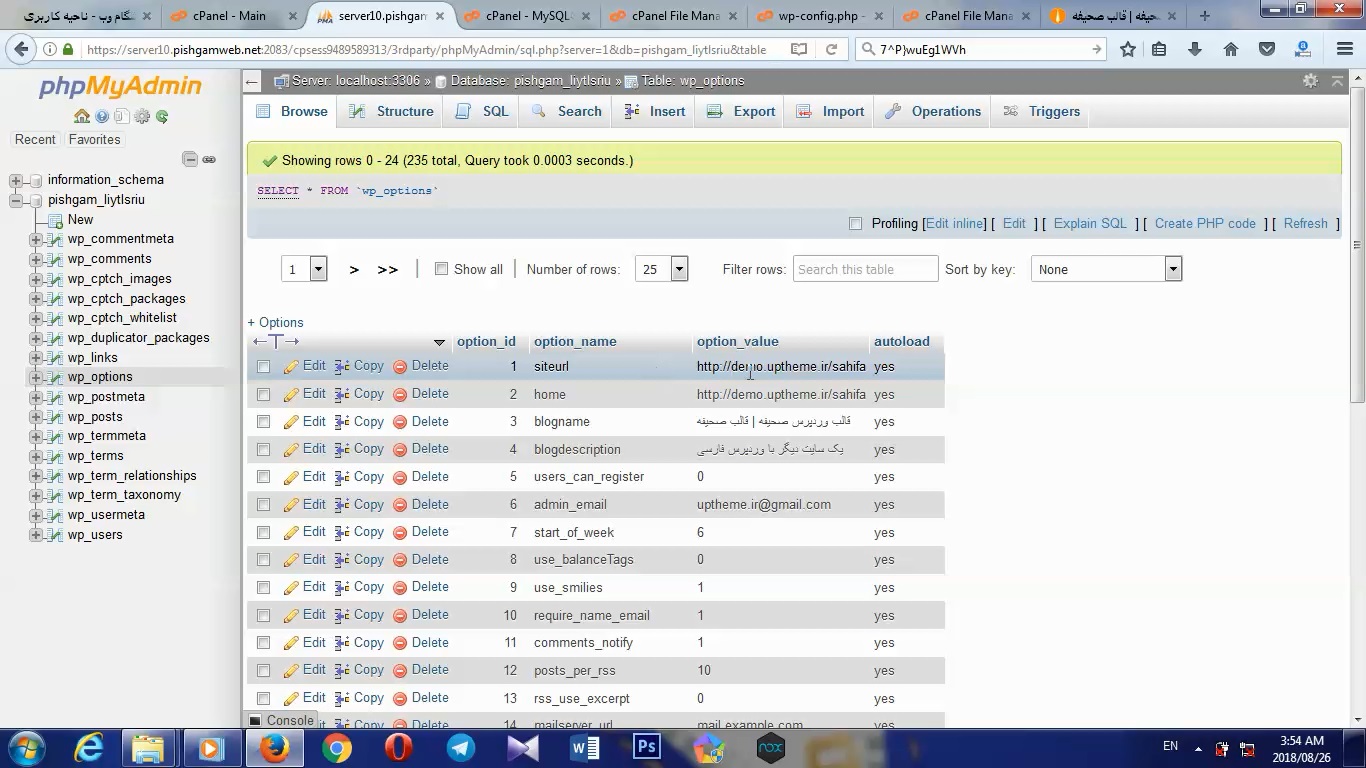1366x768 pixels.
Task: Select the users_can_register row checkbox
Action: [264, 477]
